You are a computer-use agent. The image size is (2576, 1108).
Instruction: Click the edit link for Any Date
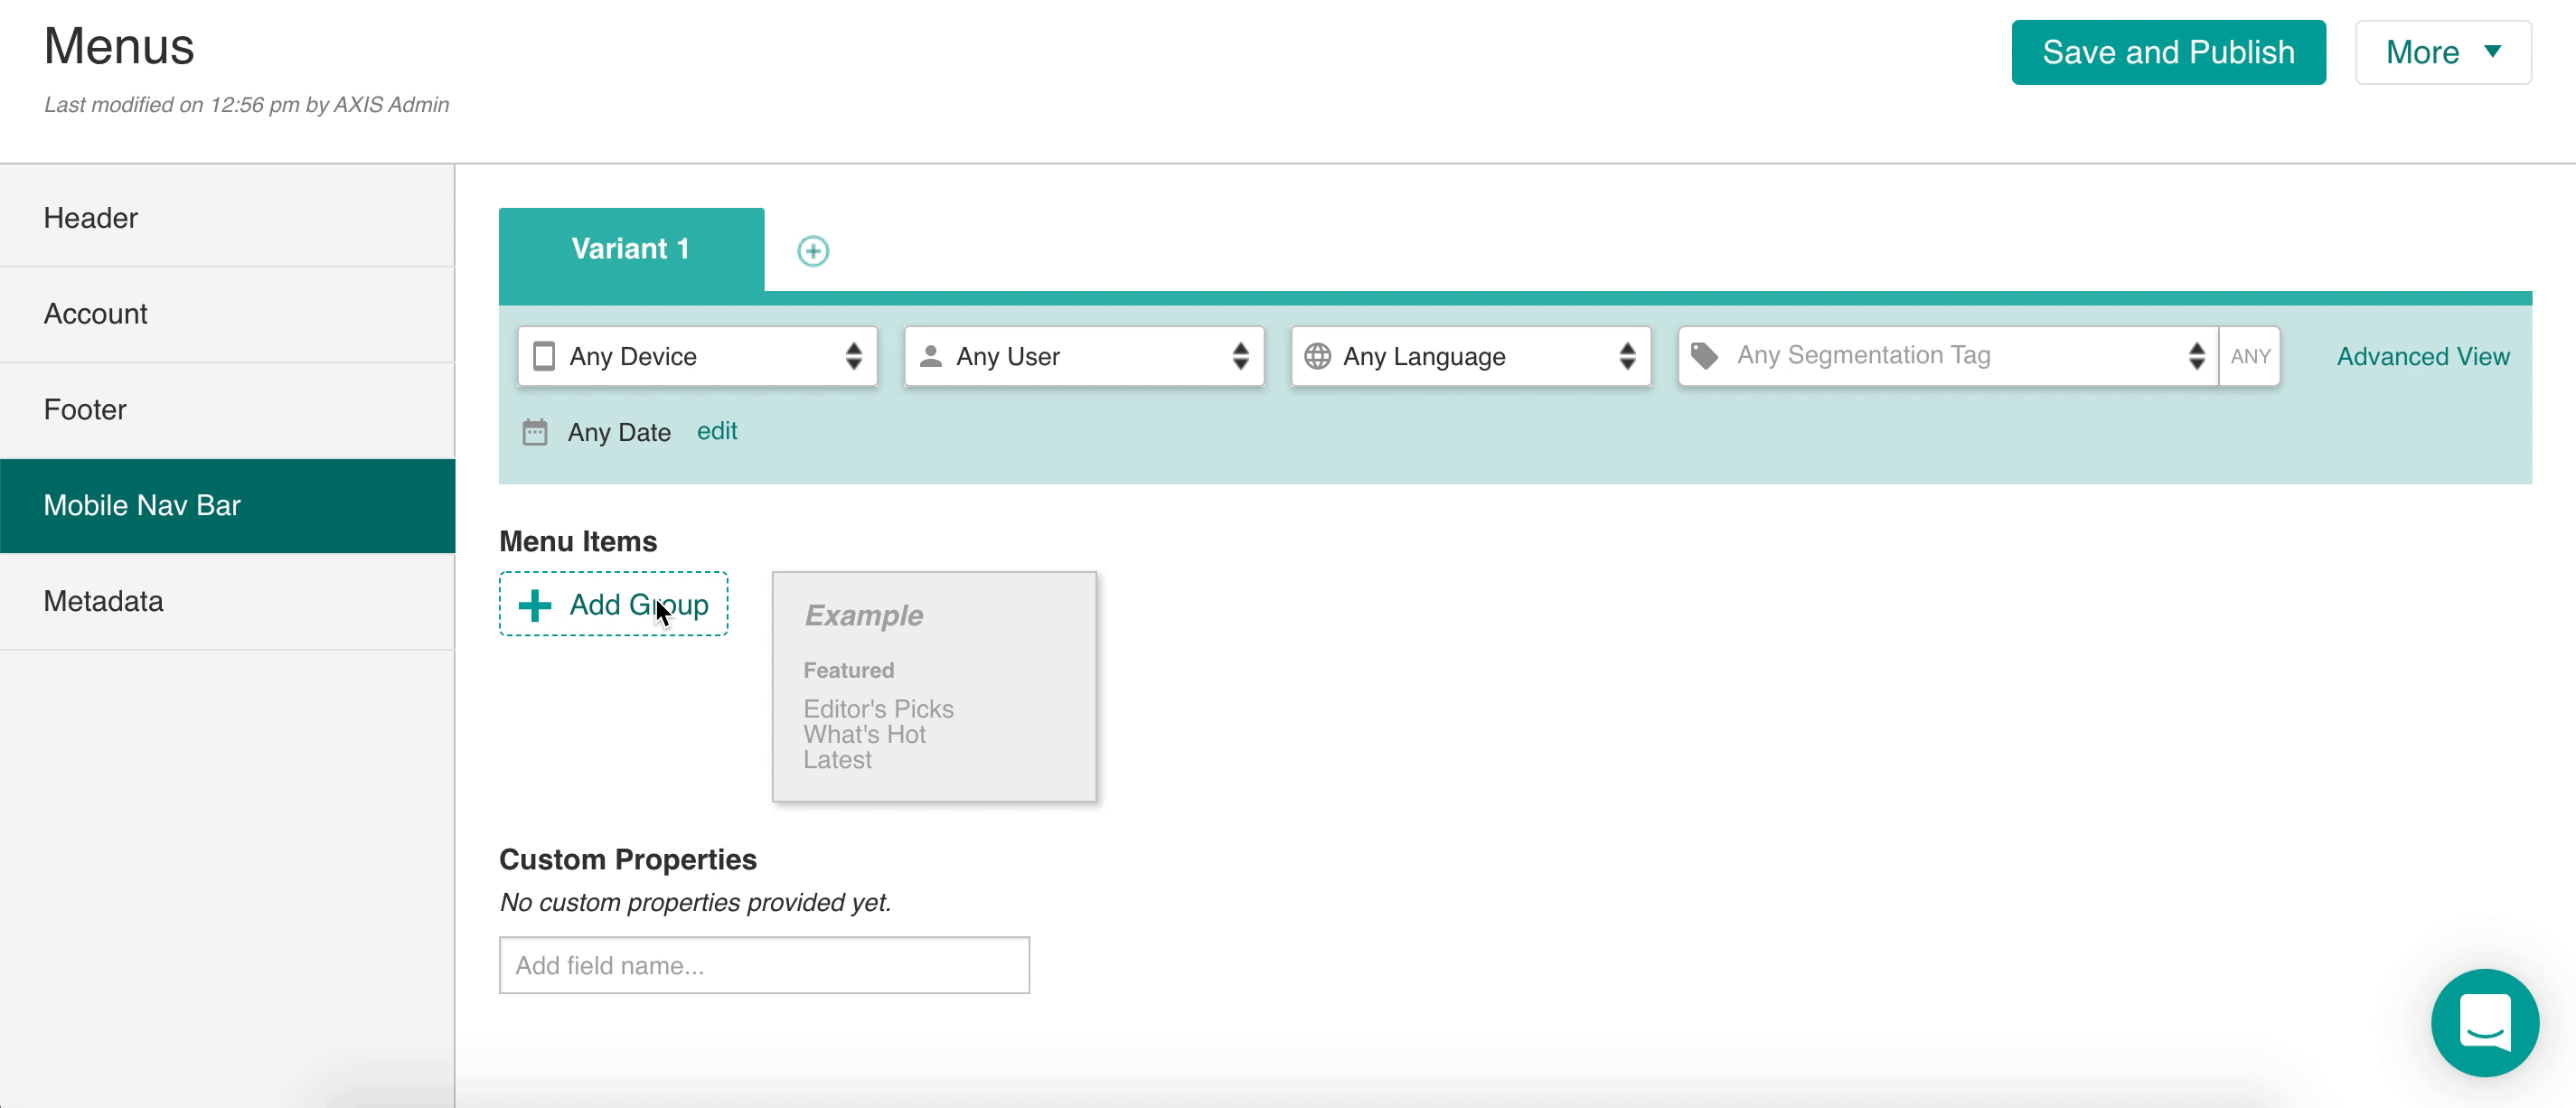click(717, 431)
